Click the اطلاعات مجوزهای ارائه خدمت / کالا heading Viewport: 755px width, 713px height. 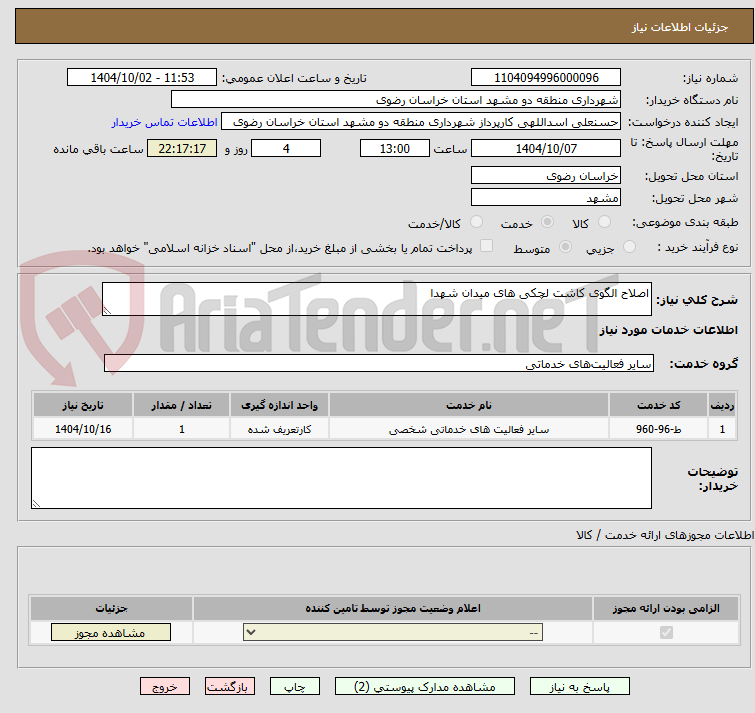664,535
